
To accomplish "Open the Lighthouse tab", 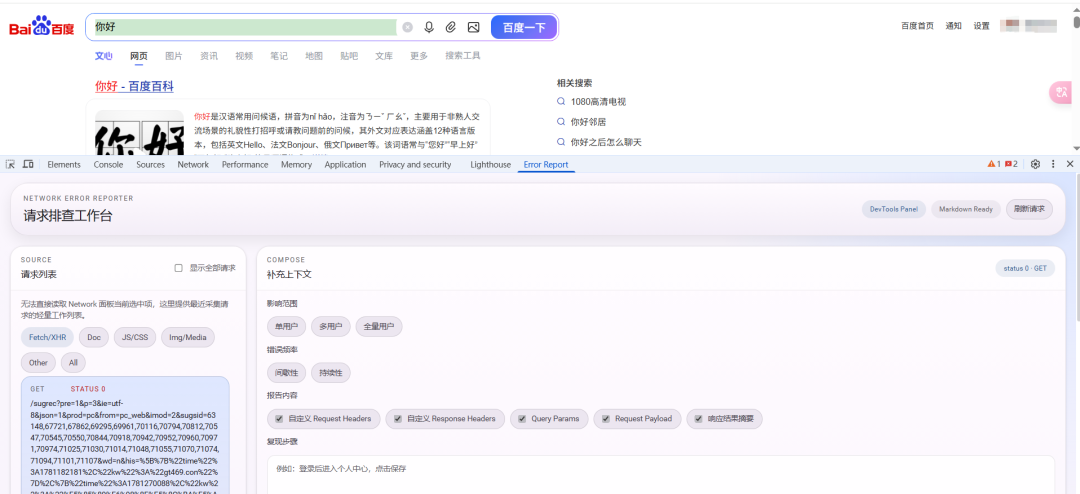I will pos(490,165).
